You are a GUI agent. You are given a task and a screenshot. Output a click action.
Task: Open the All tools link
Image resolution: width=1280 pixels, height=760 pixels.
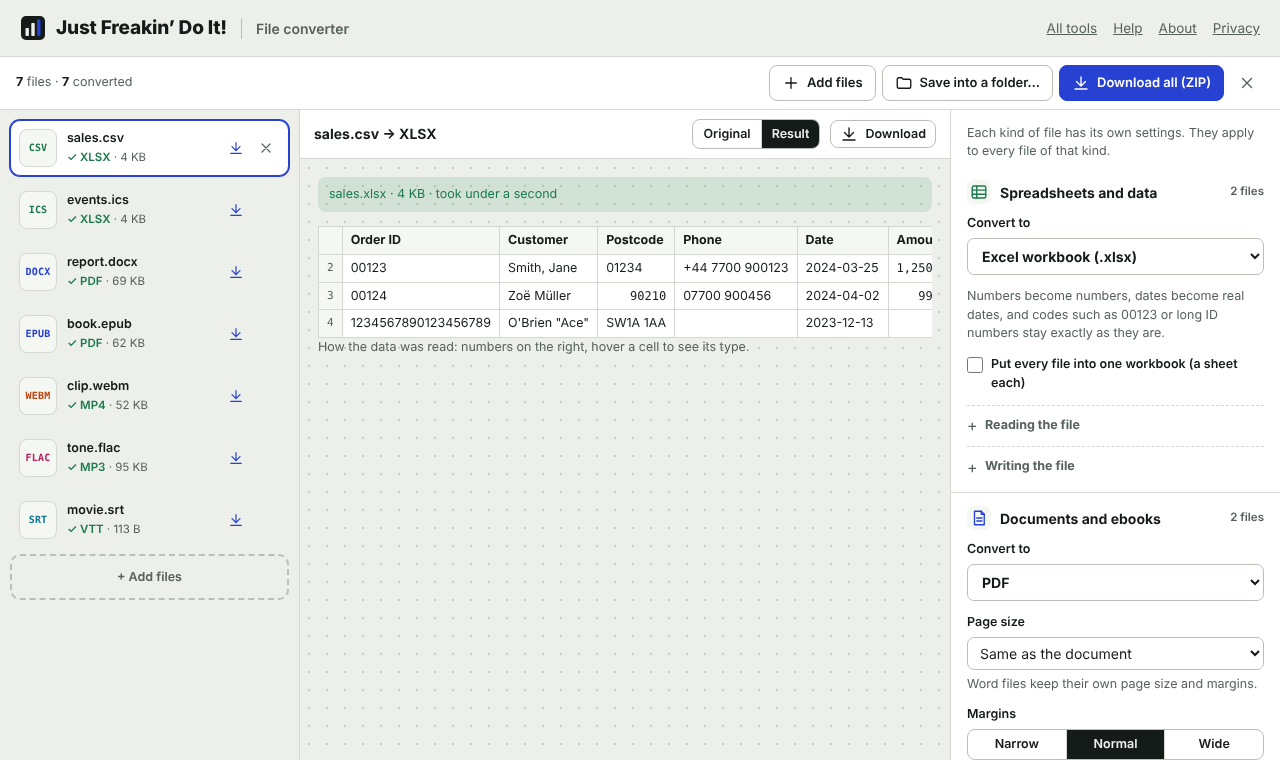click(x=1072, y=28)
